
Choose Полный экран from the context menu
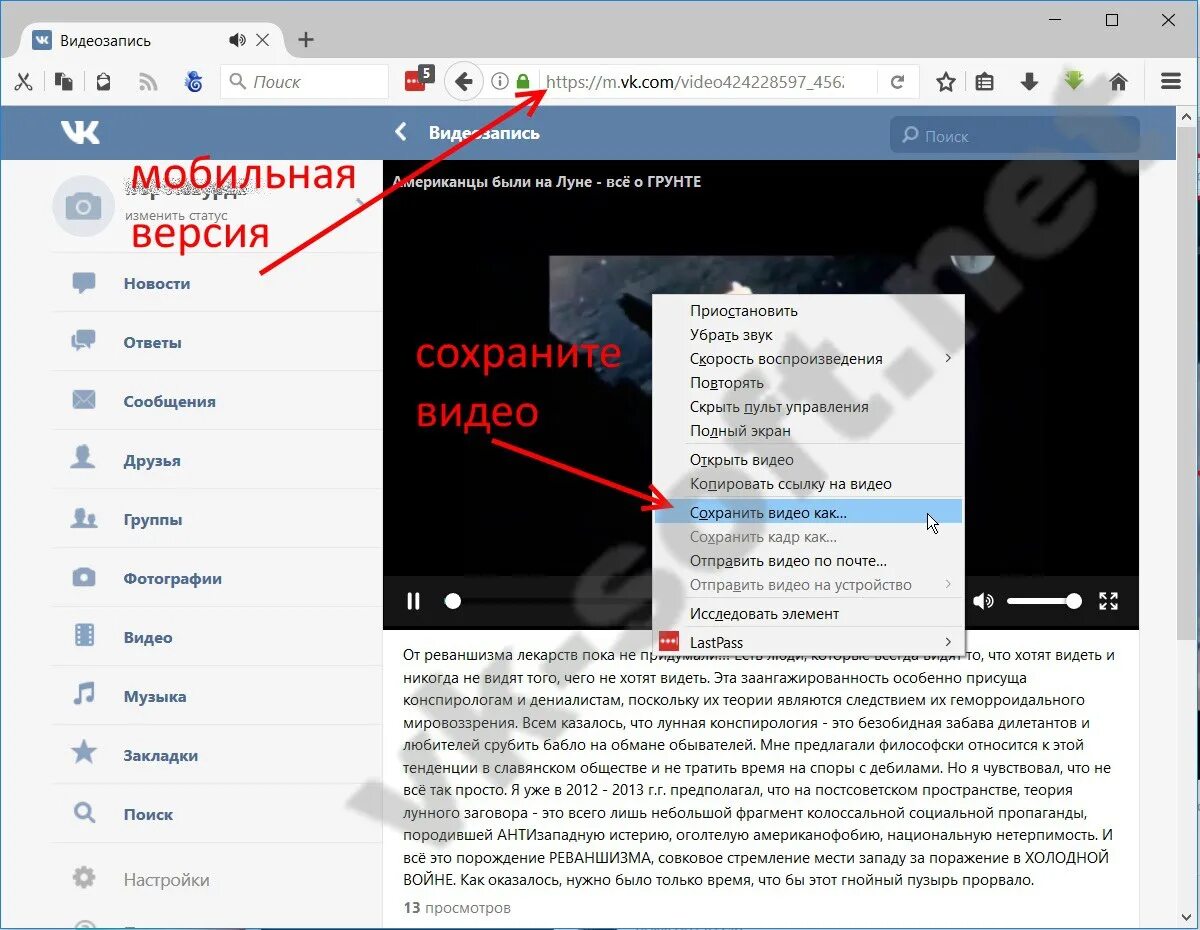pyautogui.click(x=808, y=431)
